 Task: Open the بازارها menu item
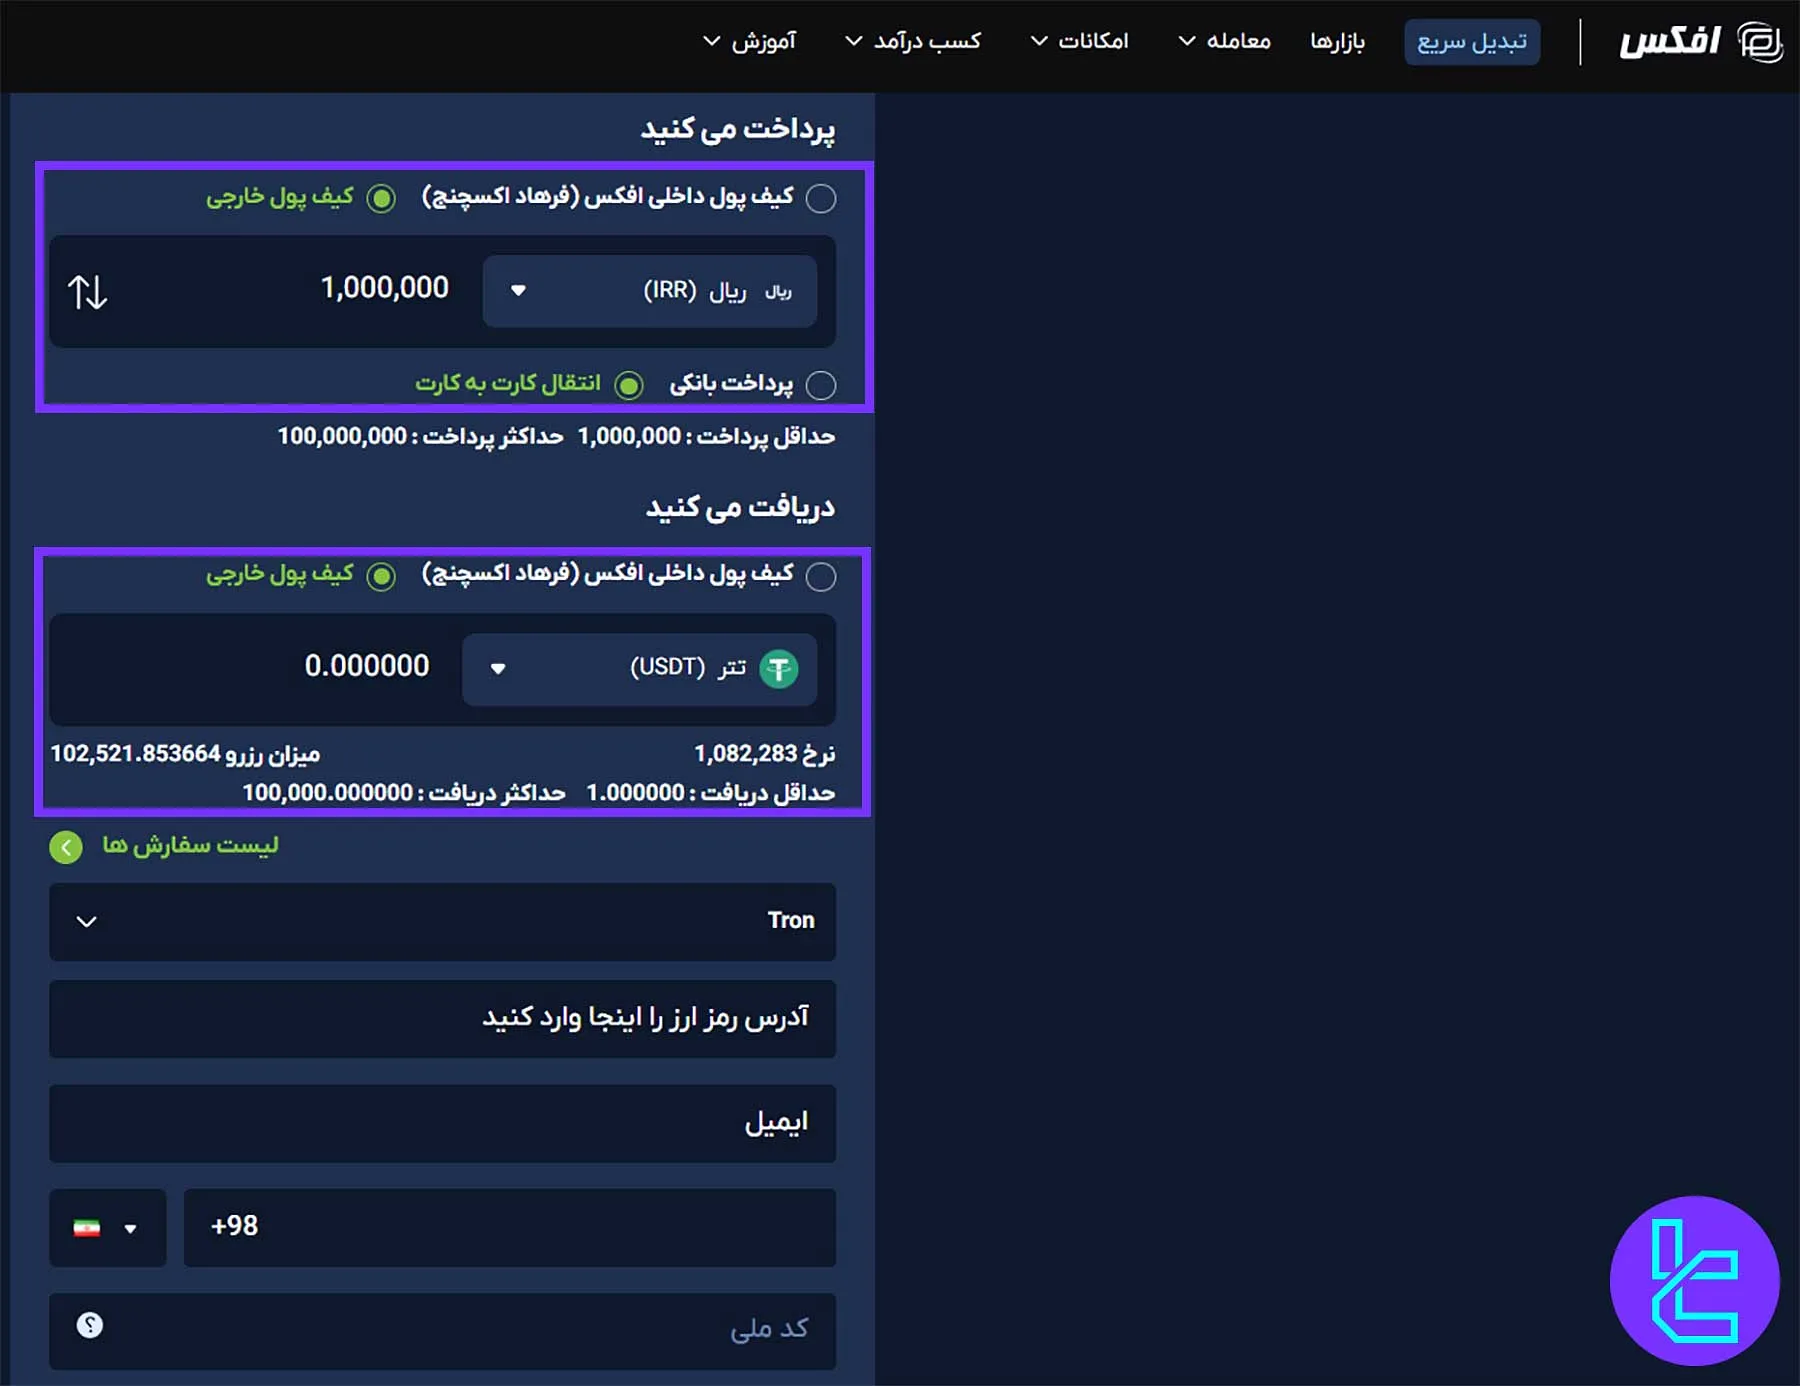(x=1337, y=42)
